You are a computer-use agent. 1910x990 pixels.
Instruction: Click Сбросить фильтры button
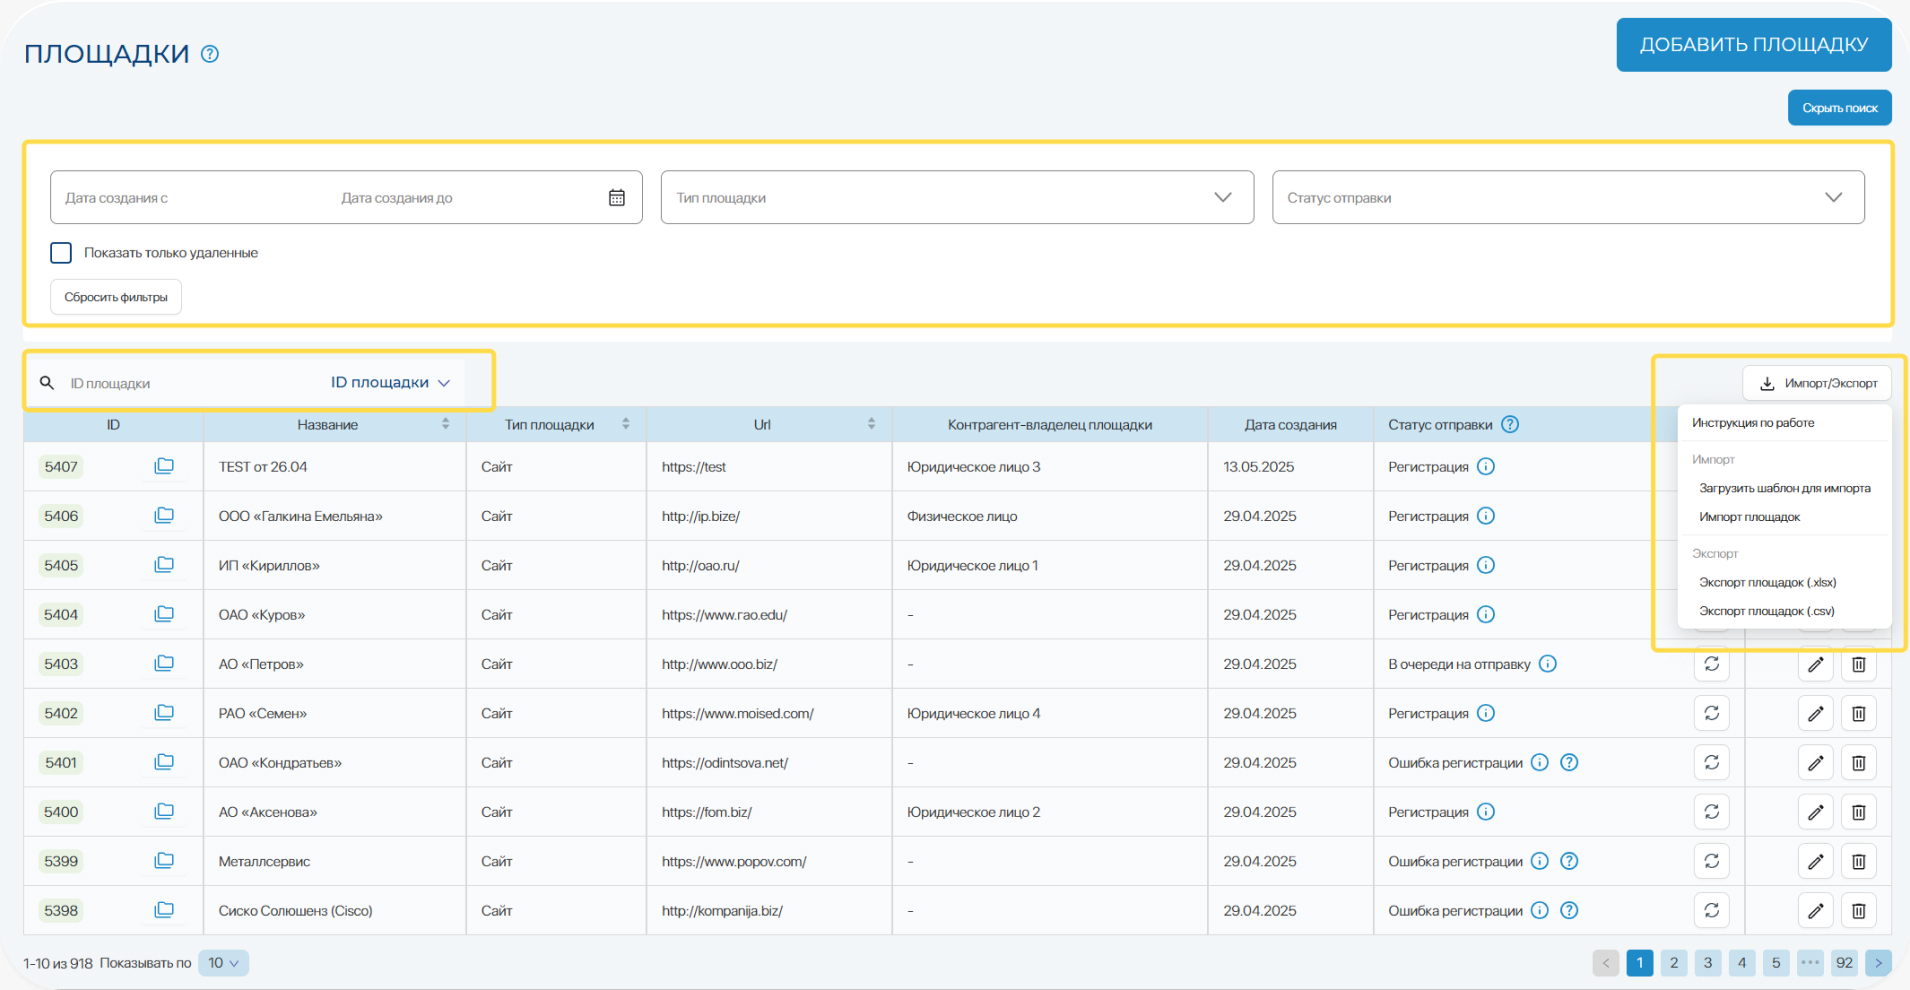click(116, 297)
